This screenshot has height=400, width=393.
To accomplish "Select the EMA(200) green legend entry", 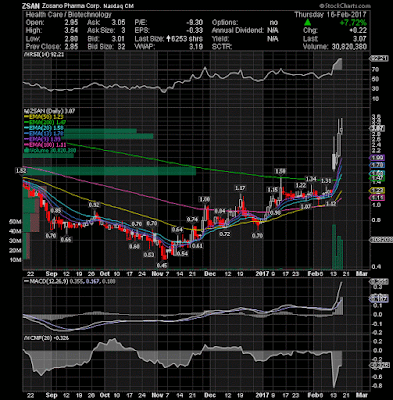I will tap(45, 122).
